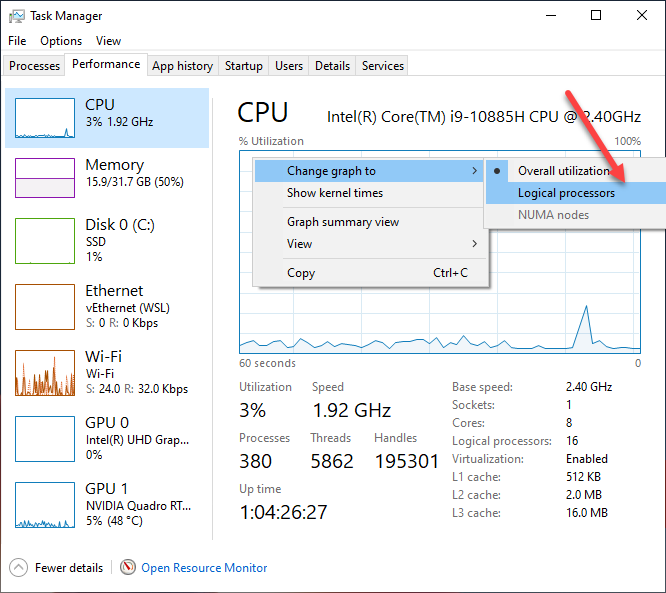Open the File menu

click(x=17, y=41)
